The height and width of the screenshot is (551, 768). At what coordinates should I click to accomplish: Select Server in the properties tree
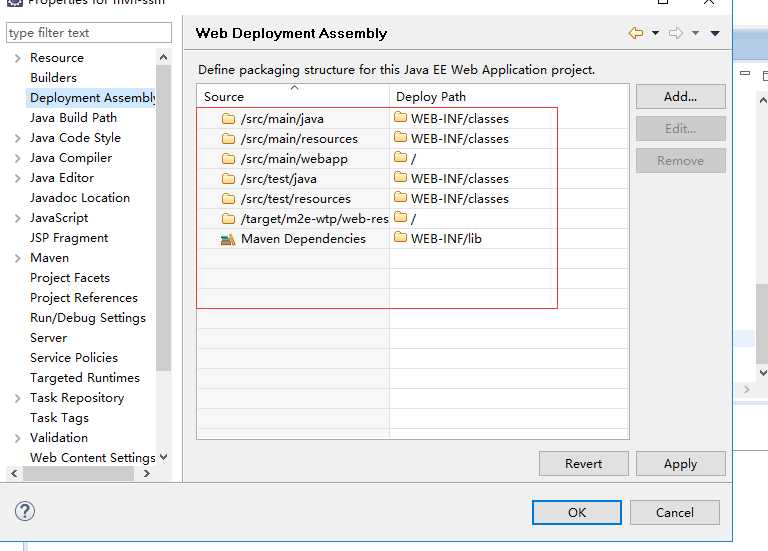coord(48,338)
